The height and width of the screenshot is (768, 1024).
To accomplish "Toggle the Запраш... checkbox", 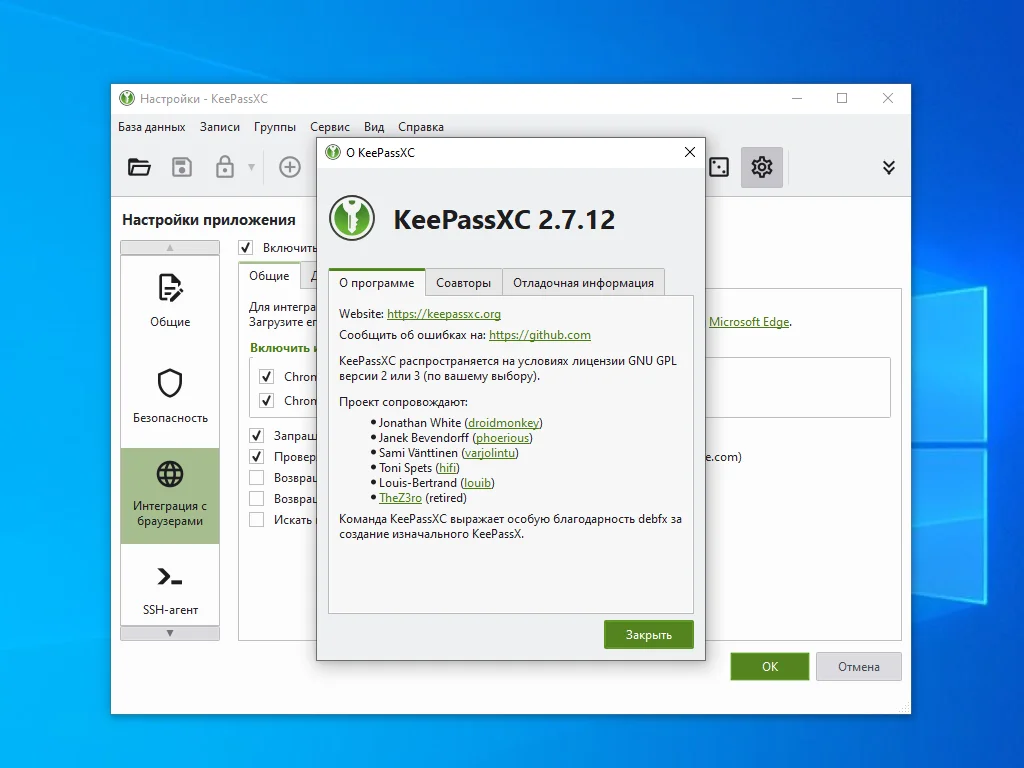I will (x=257, y=436).
